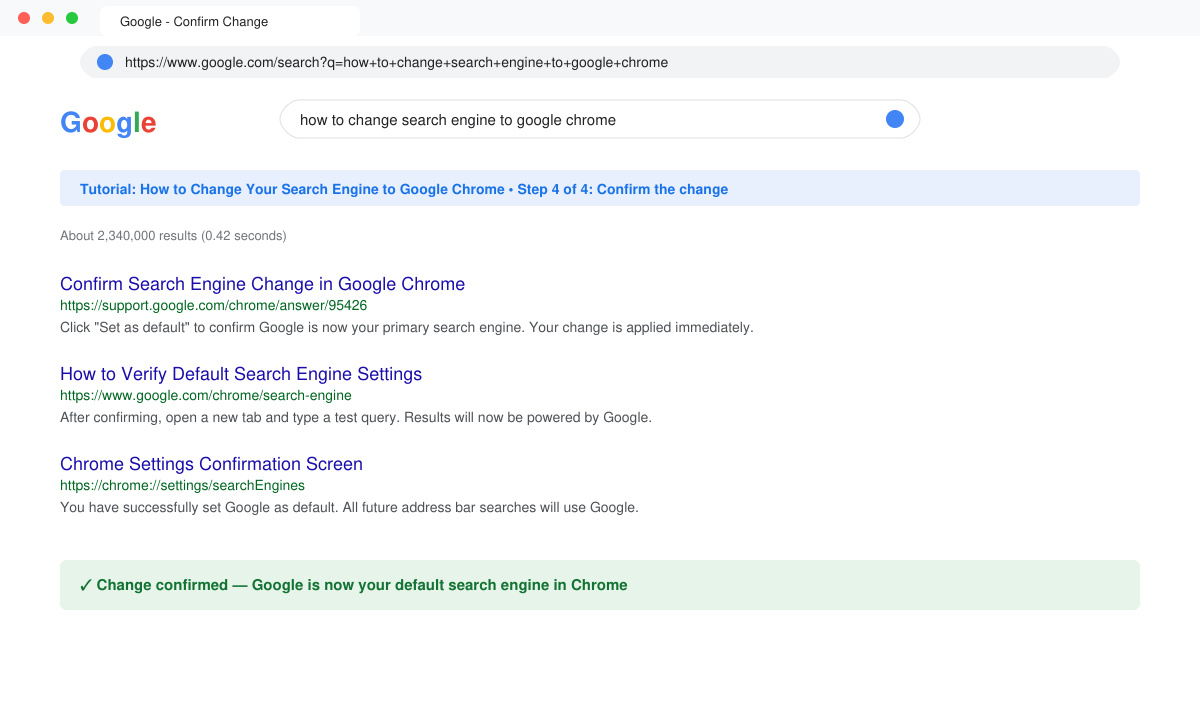Open 'How to Verify Default Search Engine Settings' result
Image resolution: width=1200 pixels, height=720 pixels.
pyautogui.click(x=241, y=374)
